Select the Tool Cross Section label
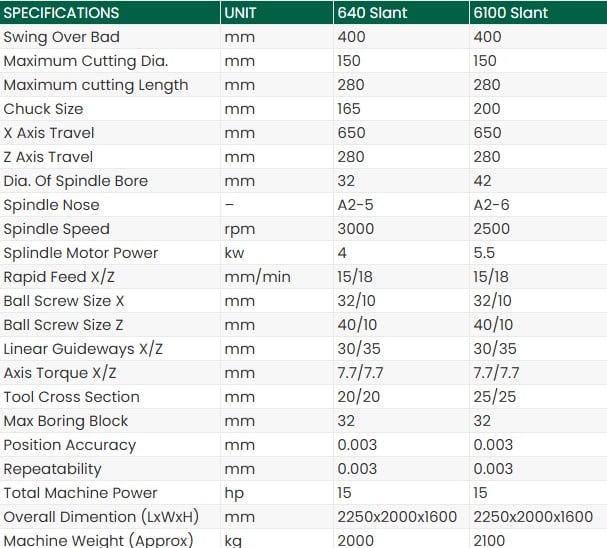607x548 pixels. (72, 397)
